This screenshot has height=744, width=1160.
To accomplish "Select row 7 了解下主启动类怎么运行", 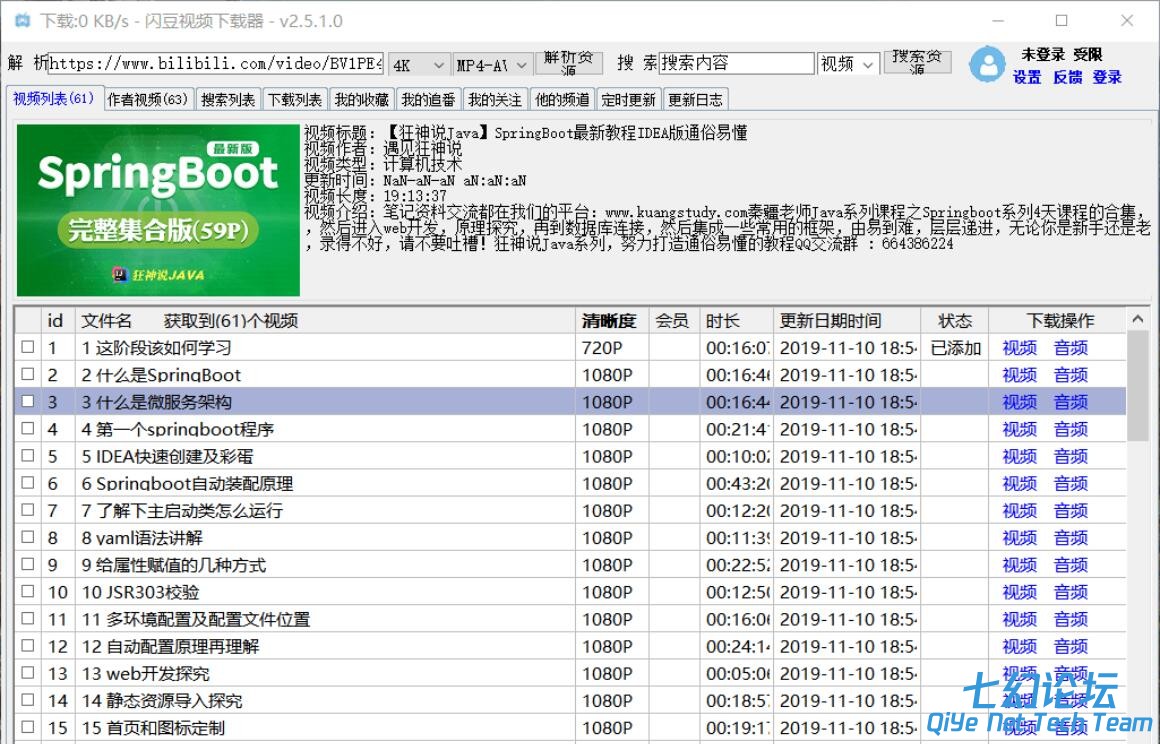I will (570, 510).
